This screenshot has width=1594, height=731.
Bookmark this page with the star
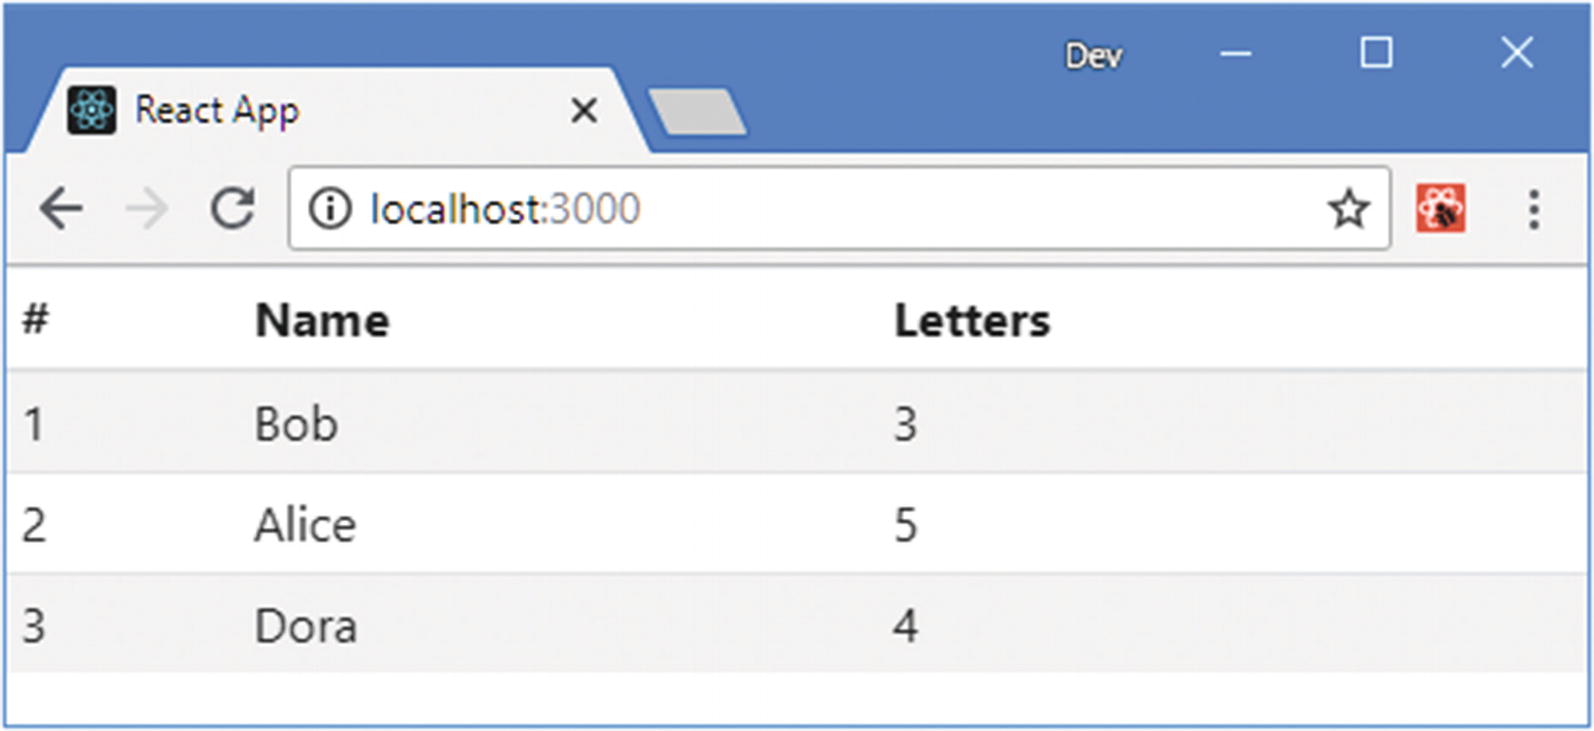[x=1348, y=209]
